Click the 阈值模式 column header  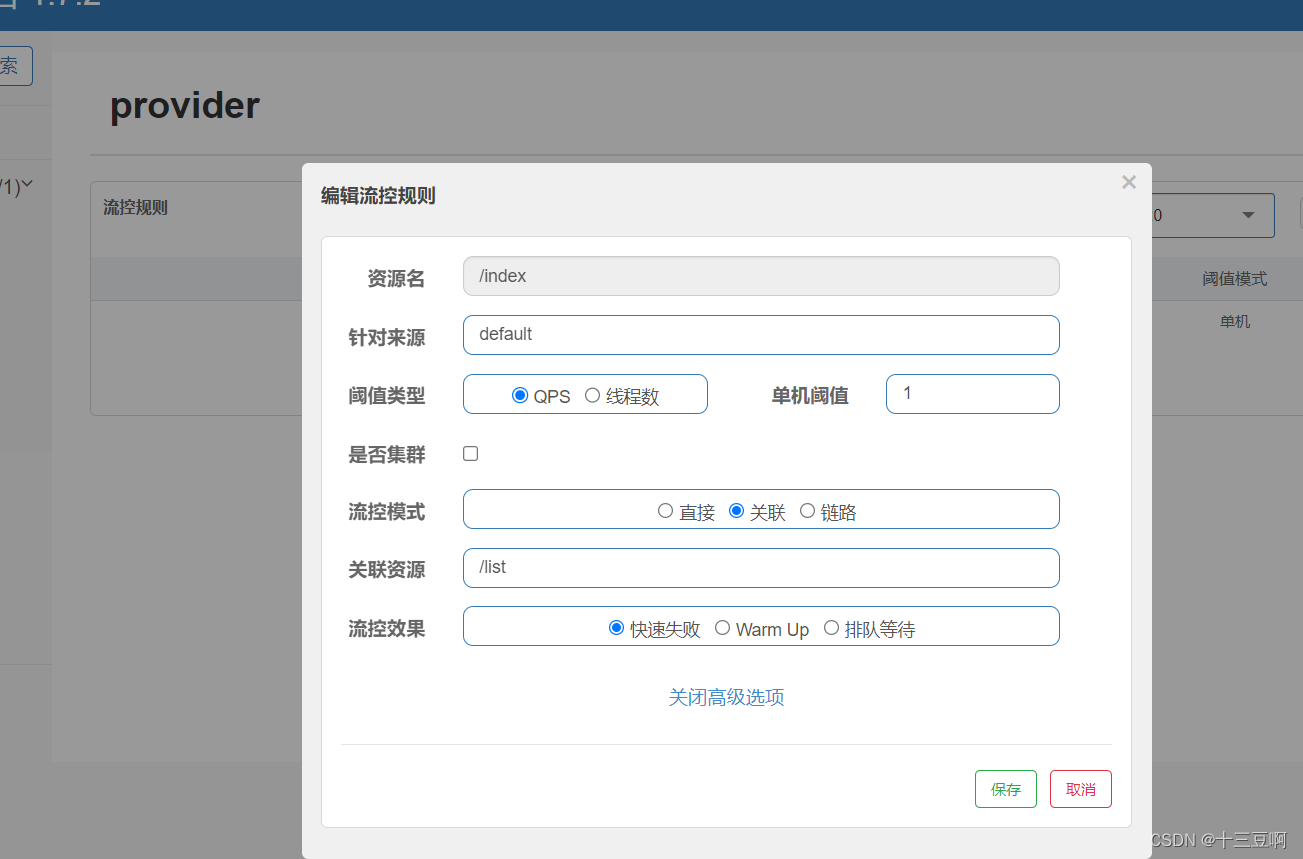(x=1235, y=279)
